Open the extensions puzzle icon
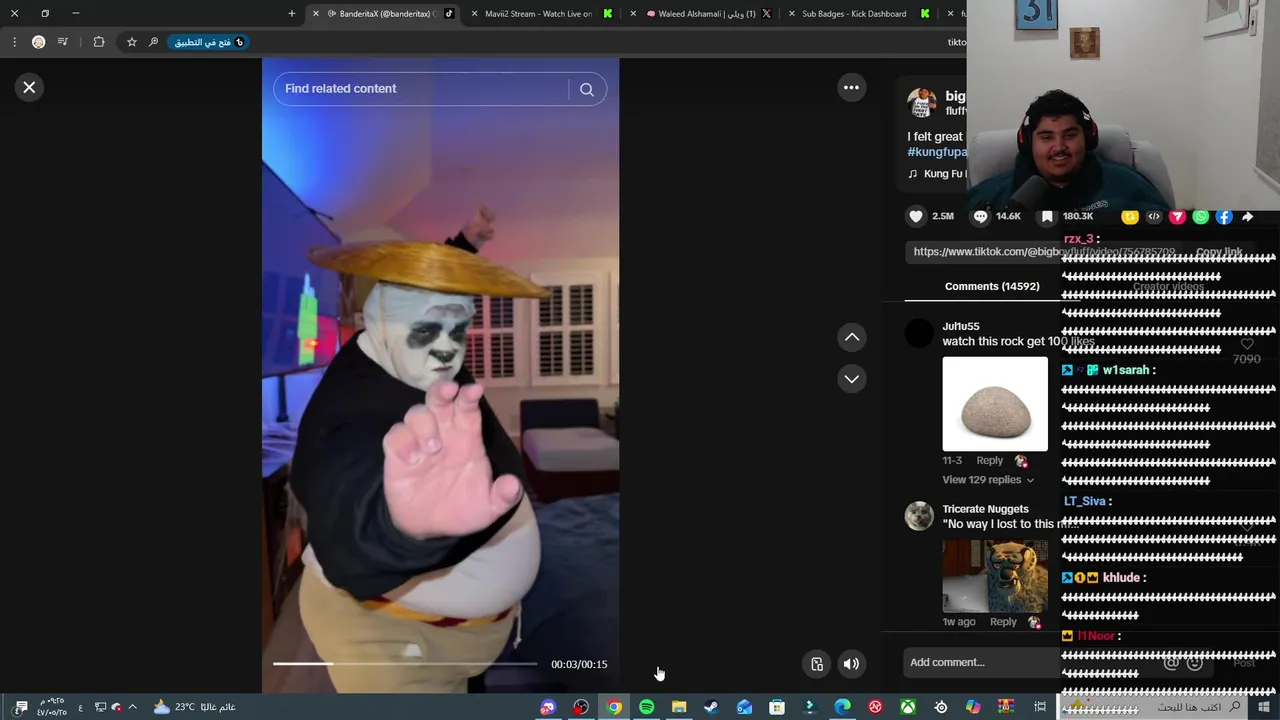 [99, 42]
